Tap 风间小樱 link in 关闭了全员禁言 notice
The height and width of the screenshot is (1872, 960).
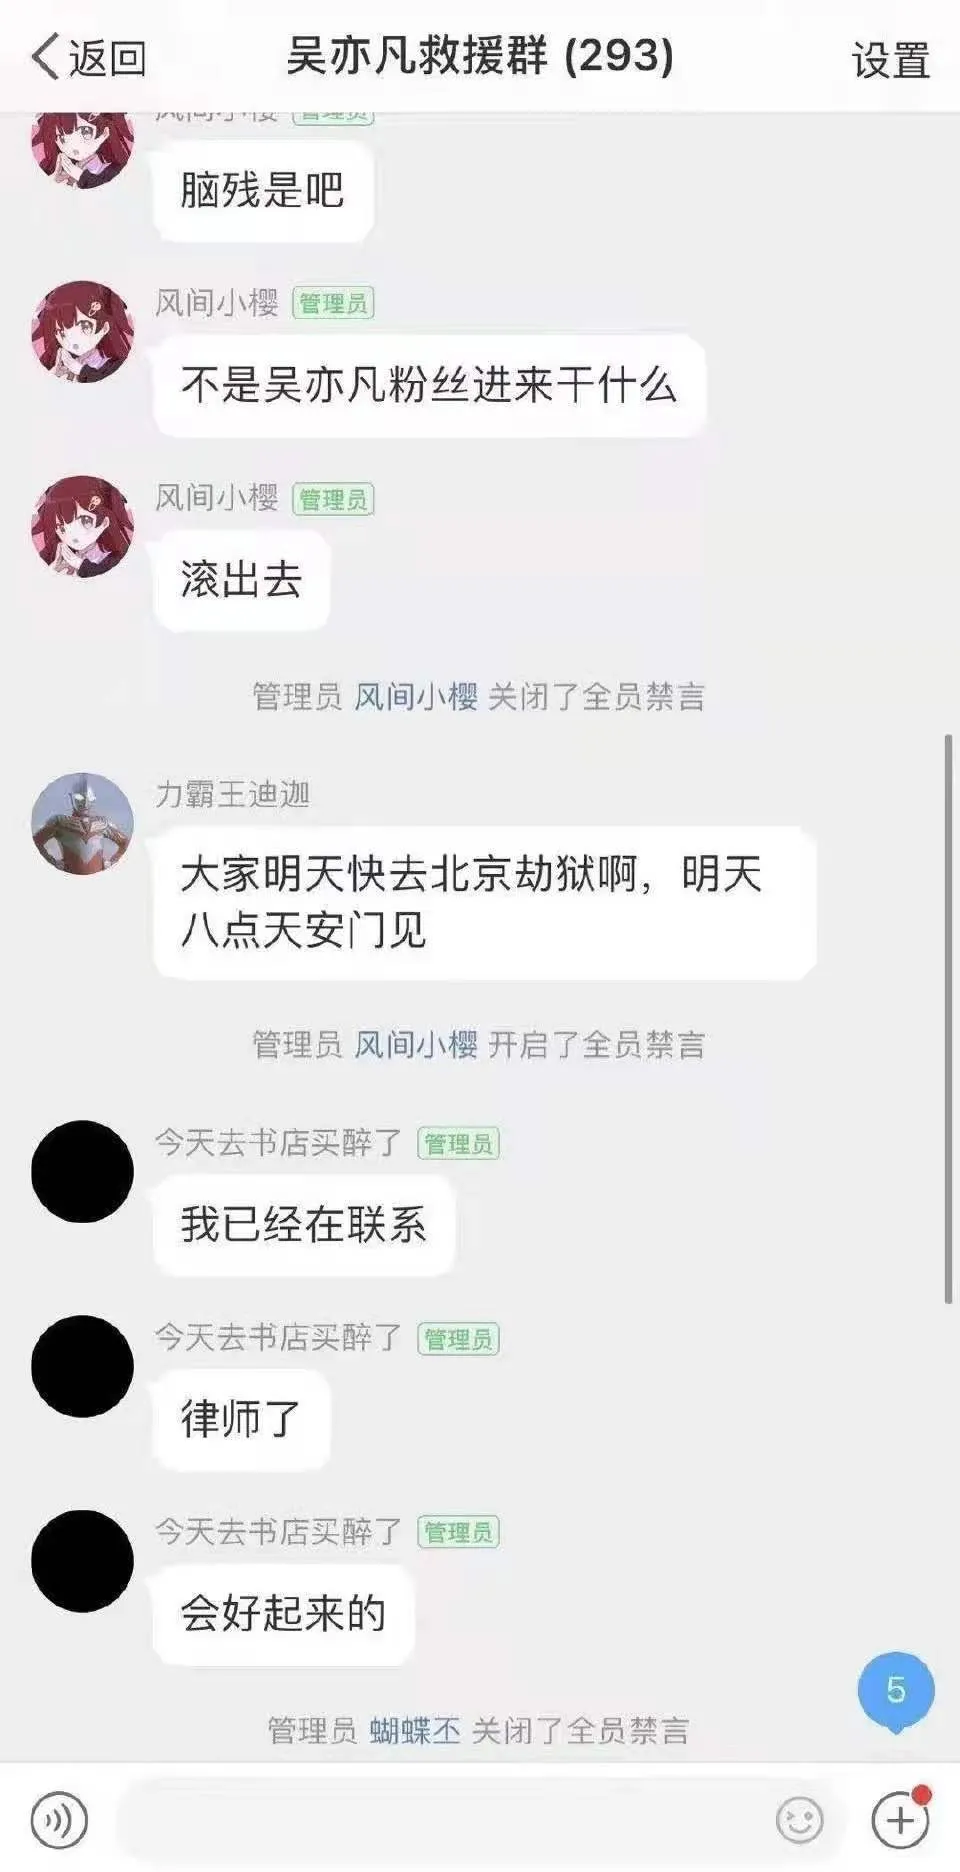pyautogui.click(x=416, y=696)
